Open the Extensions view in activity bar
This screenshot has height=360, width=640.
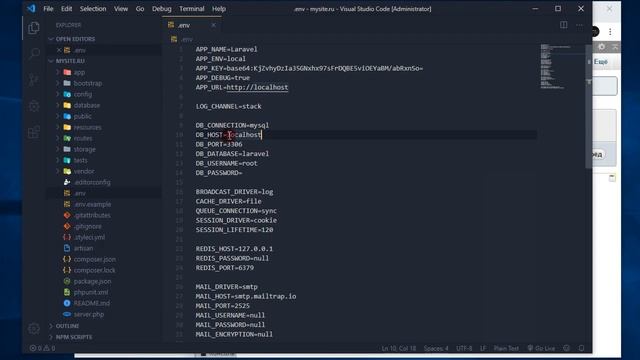34,132
